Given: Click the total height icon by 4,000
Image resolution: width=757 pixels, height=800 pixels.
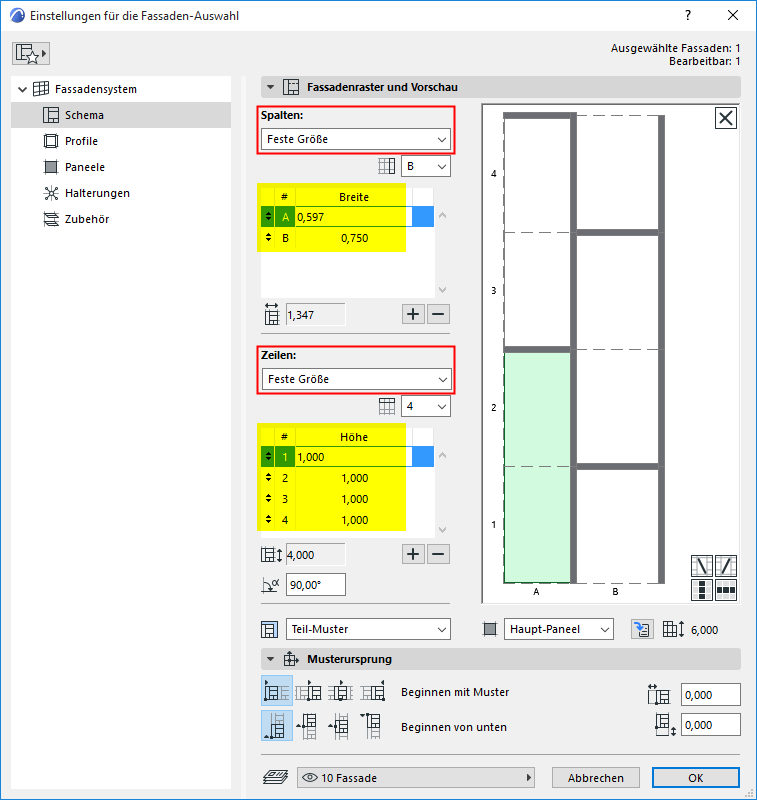Looking at the screenshot, I should [x=271, y=555].
